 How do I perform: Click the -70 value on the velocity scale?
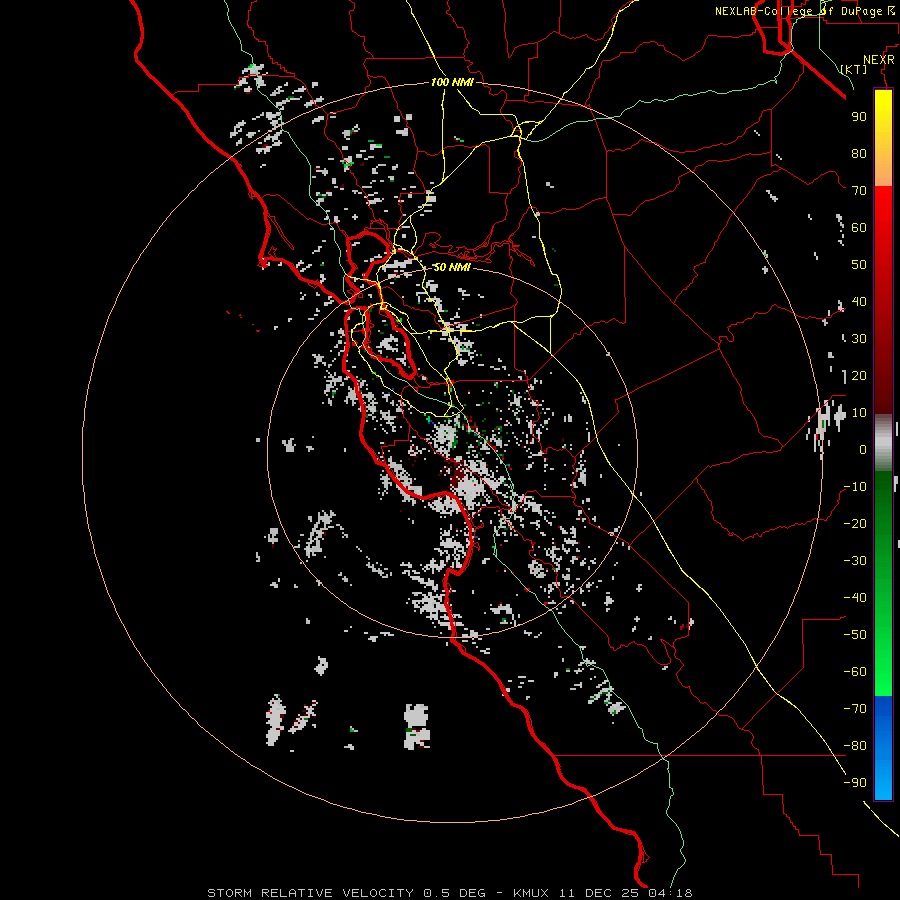pos(855,709)
